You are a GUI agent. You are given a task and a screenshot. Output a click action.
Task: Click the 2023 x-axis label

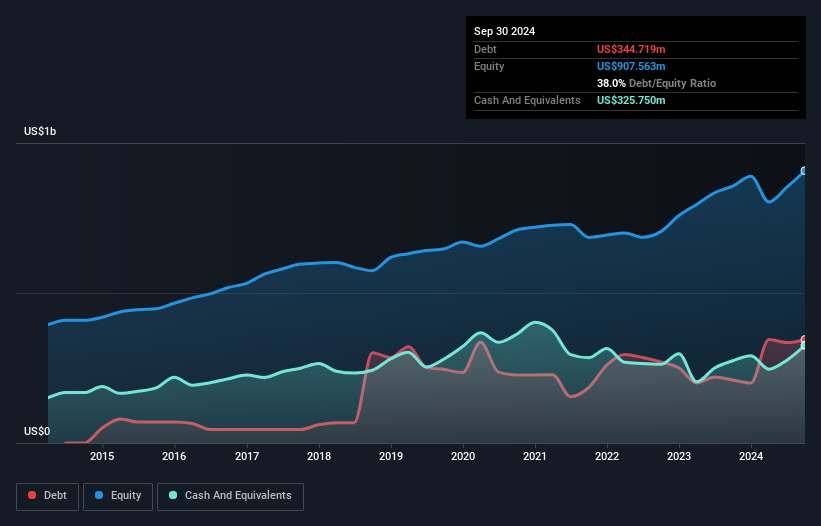coord(679,456)
